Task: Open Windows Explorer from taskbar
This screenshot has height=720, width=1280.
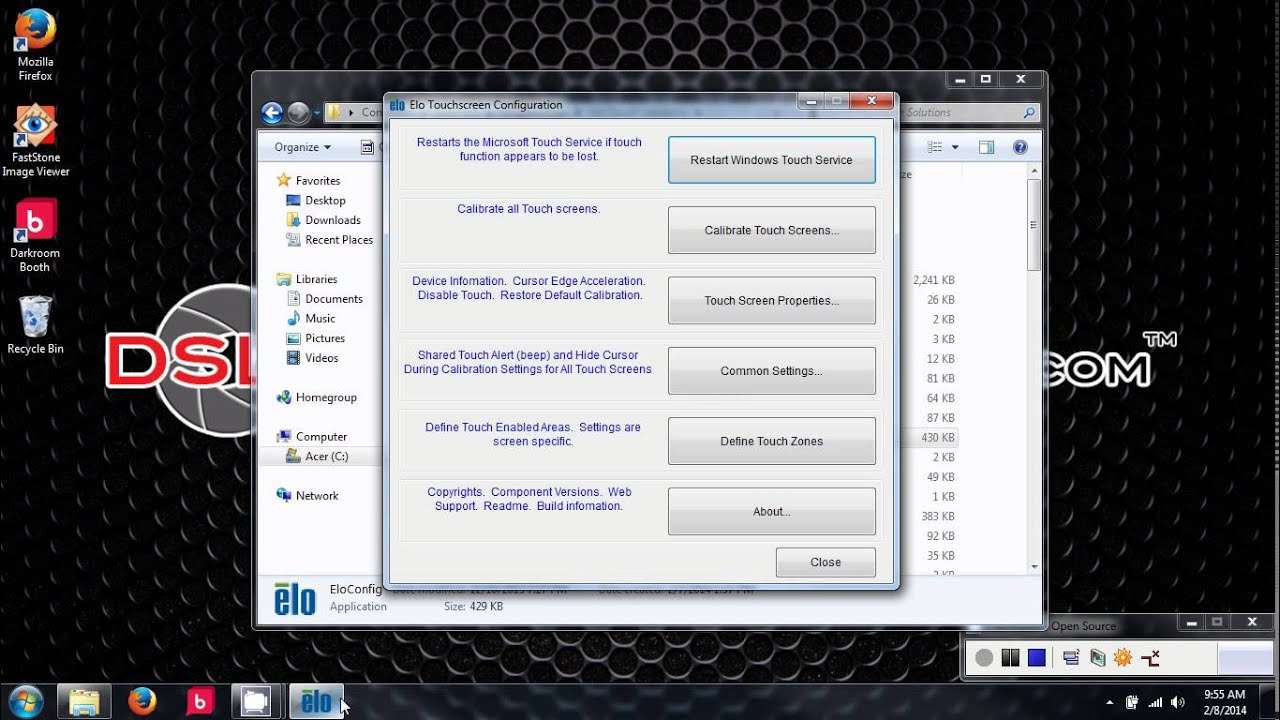Action: click(x=84, y=702)
